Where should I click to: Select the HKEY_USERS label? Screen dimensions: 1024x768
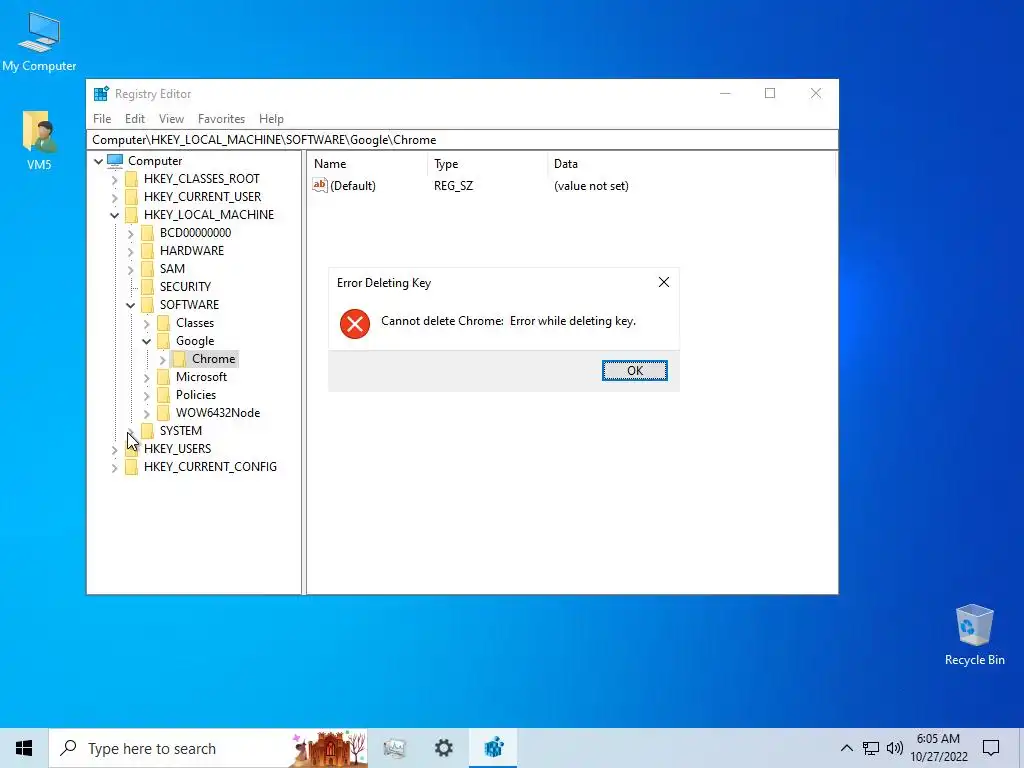click(178, 449)
